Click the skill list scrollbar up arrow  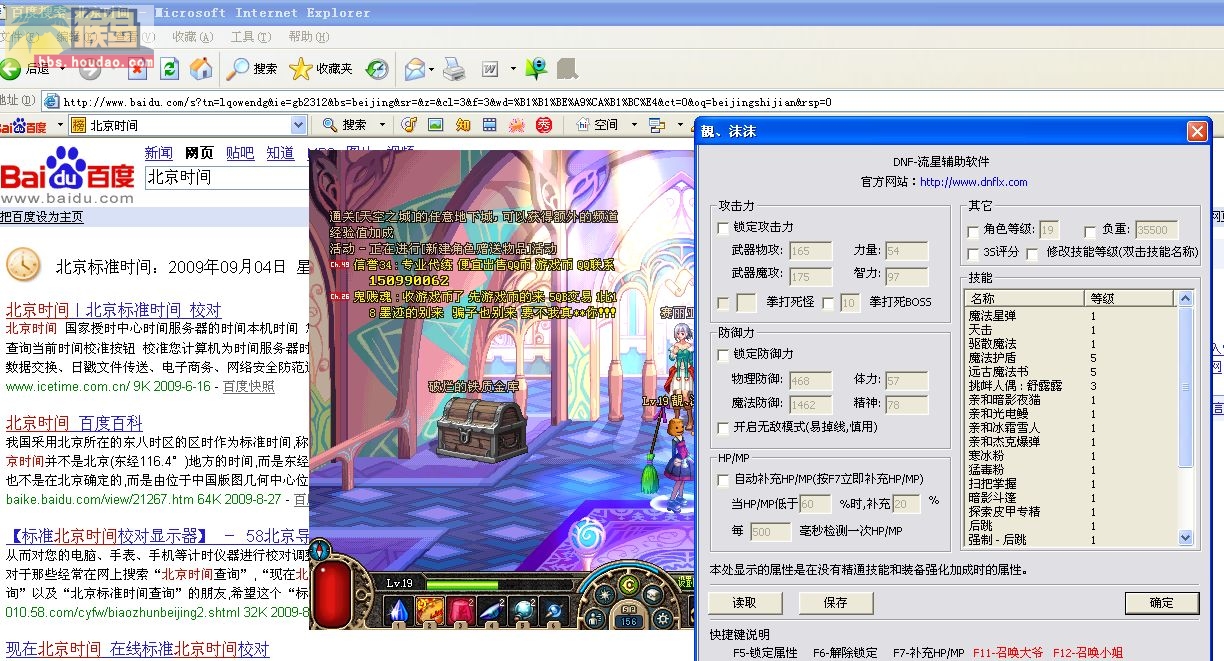[1186, 298]
